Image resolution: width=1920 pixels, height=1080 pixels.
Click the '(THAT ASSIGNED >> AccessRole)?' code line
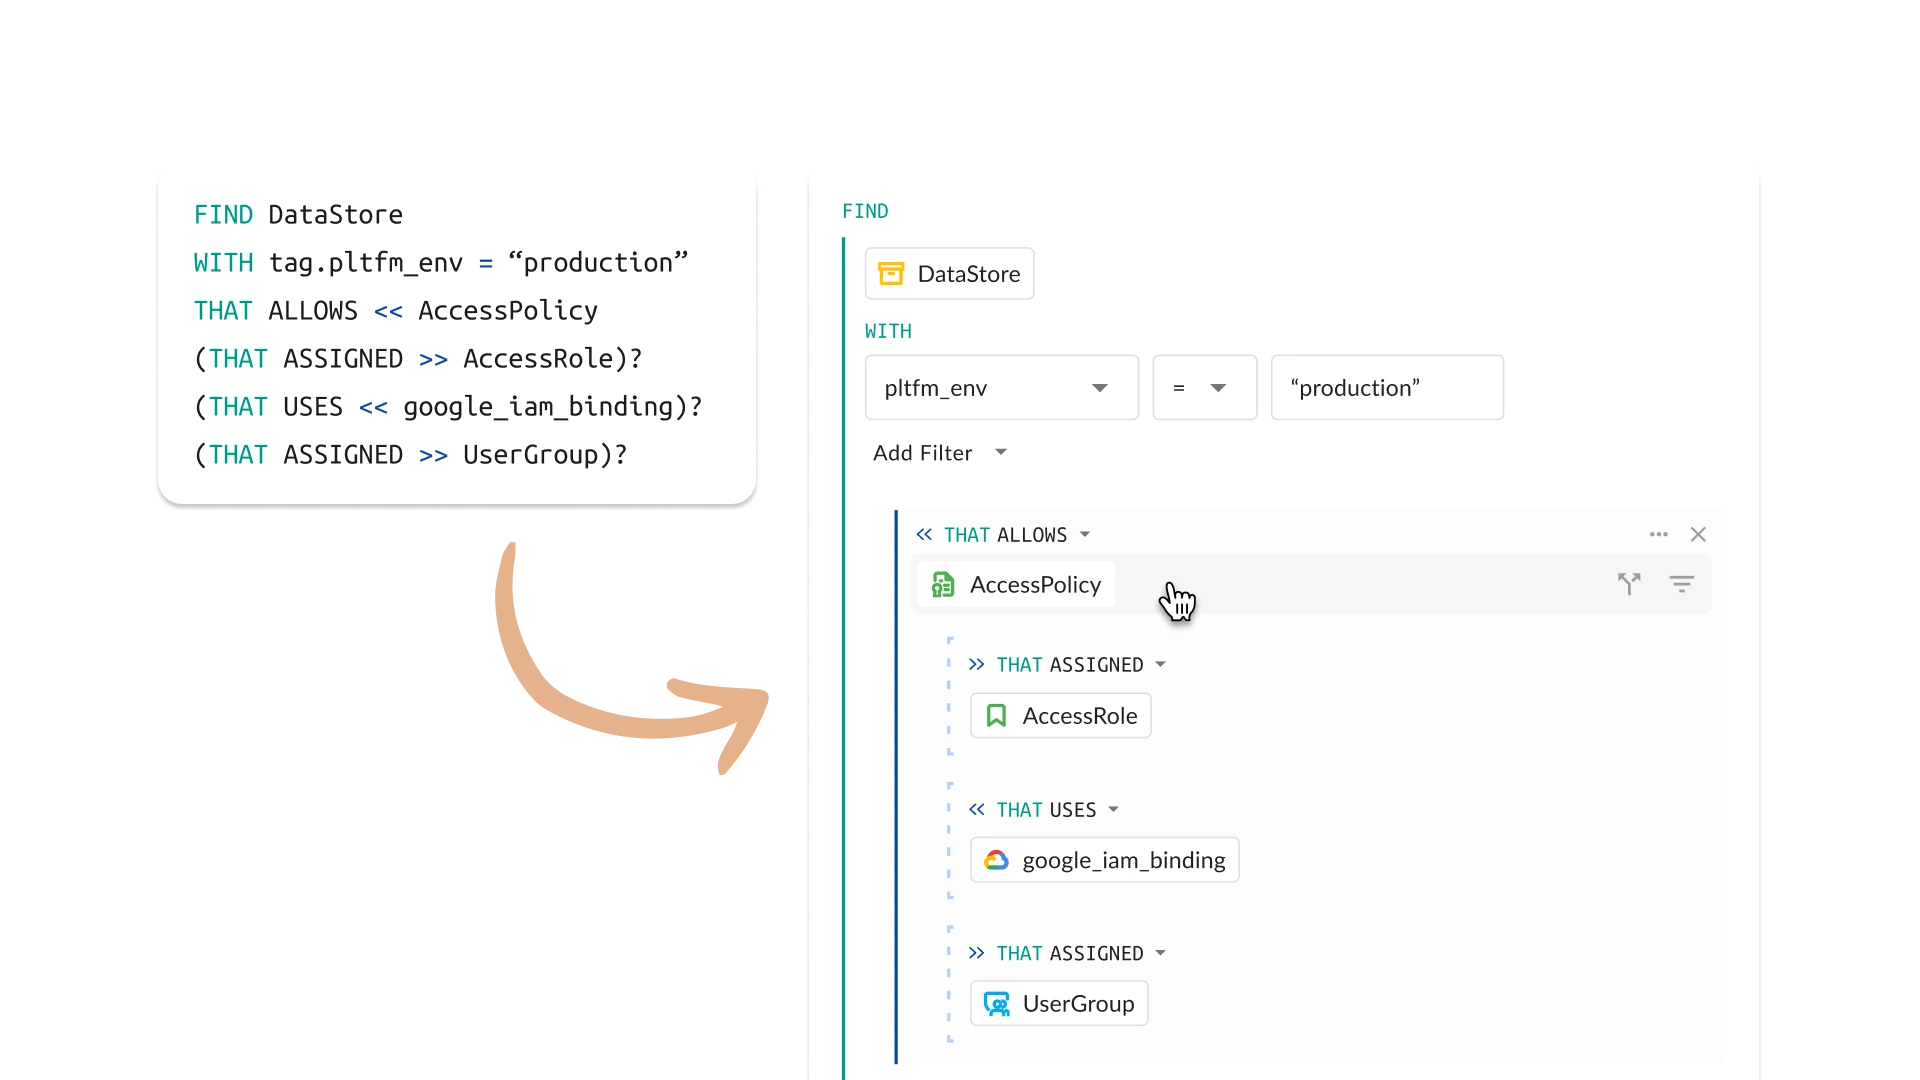[418, 359]
